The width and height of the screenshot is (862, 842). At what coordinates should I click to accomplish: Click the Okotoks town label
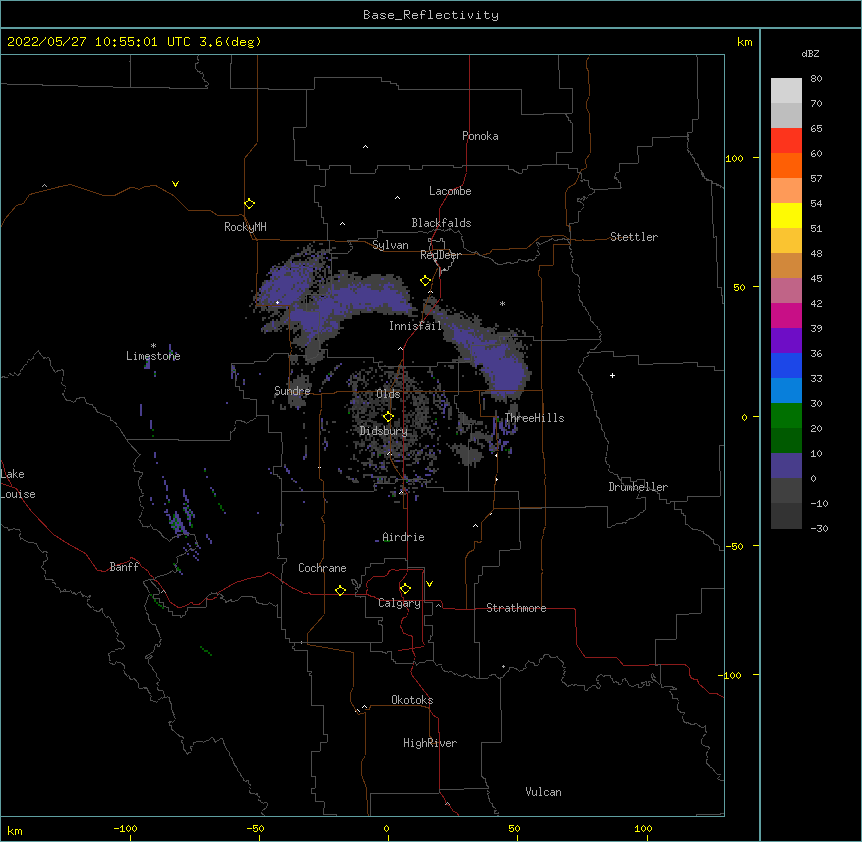pos(412,700)
